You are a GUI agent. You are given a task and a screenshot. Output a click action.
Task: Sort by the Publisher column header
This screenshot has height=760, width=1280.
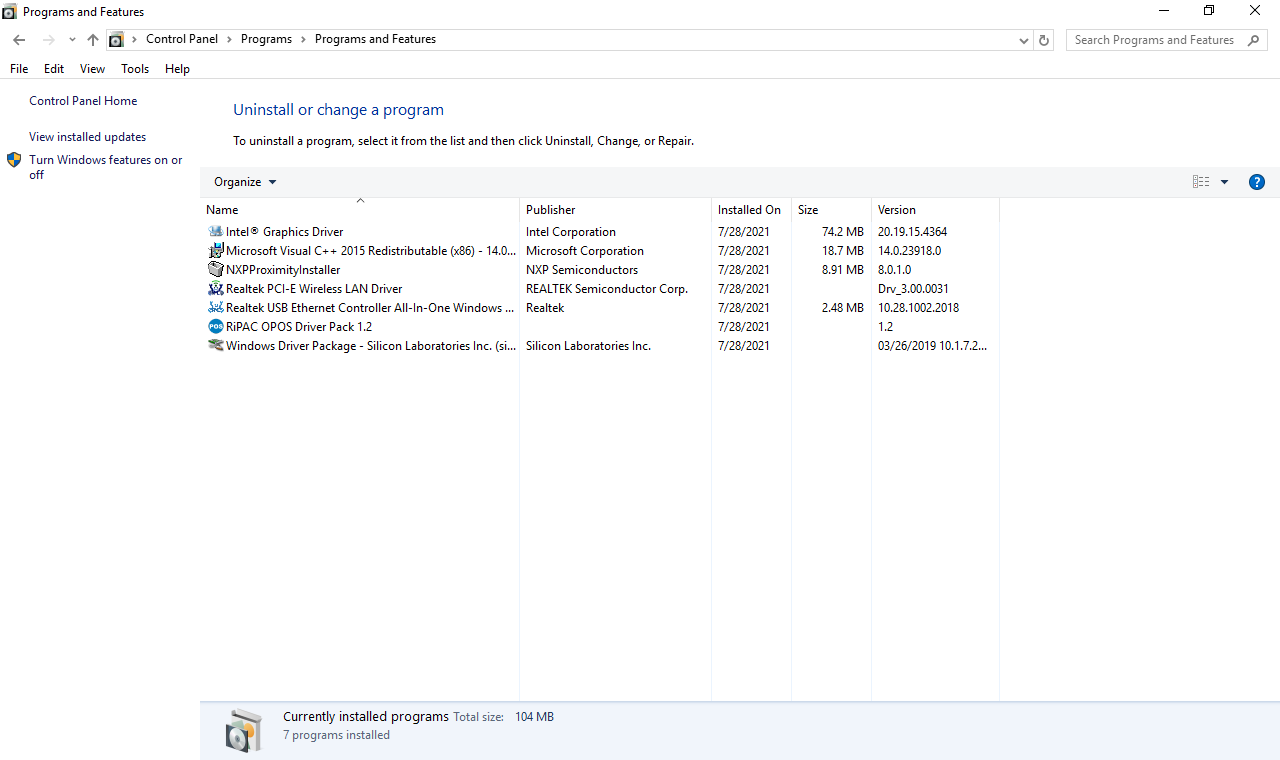[x=615, y=210]
